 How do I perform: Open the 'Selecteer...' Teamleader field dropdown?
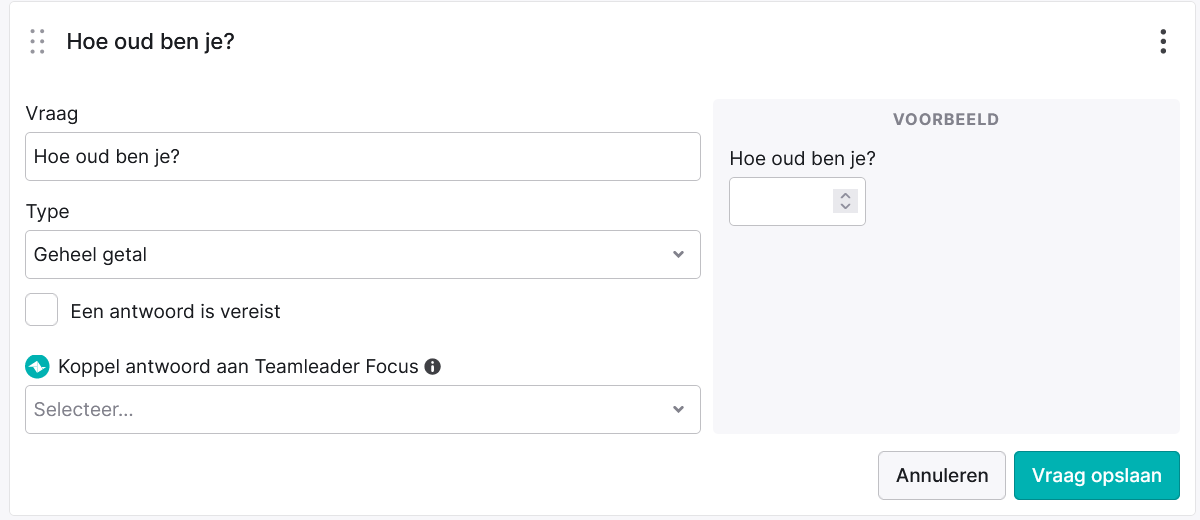pos(363,409)
